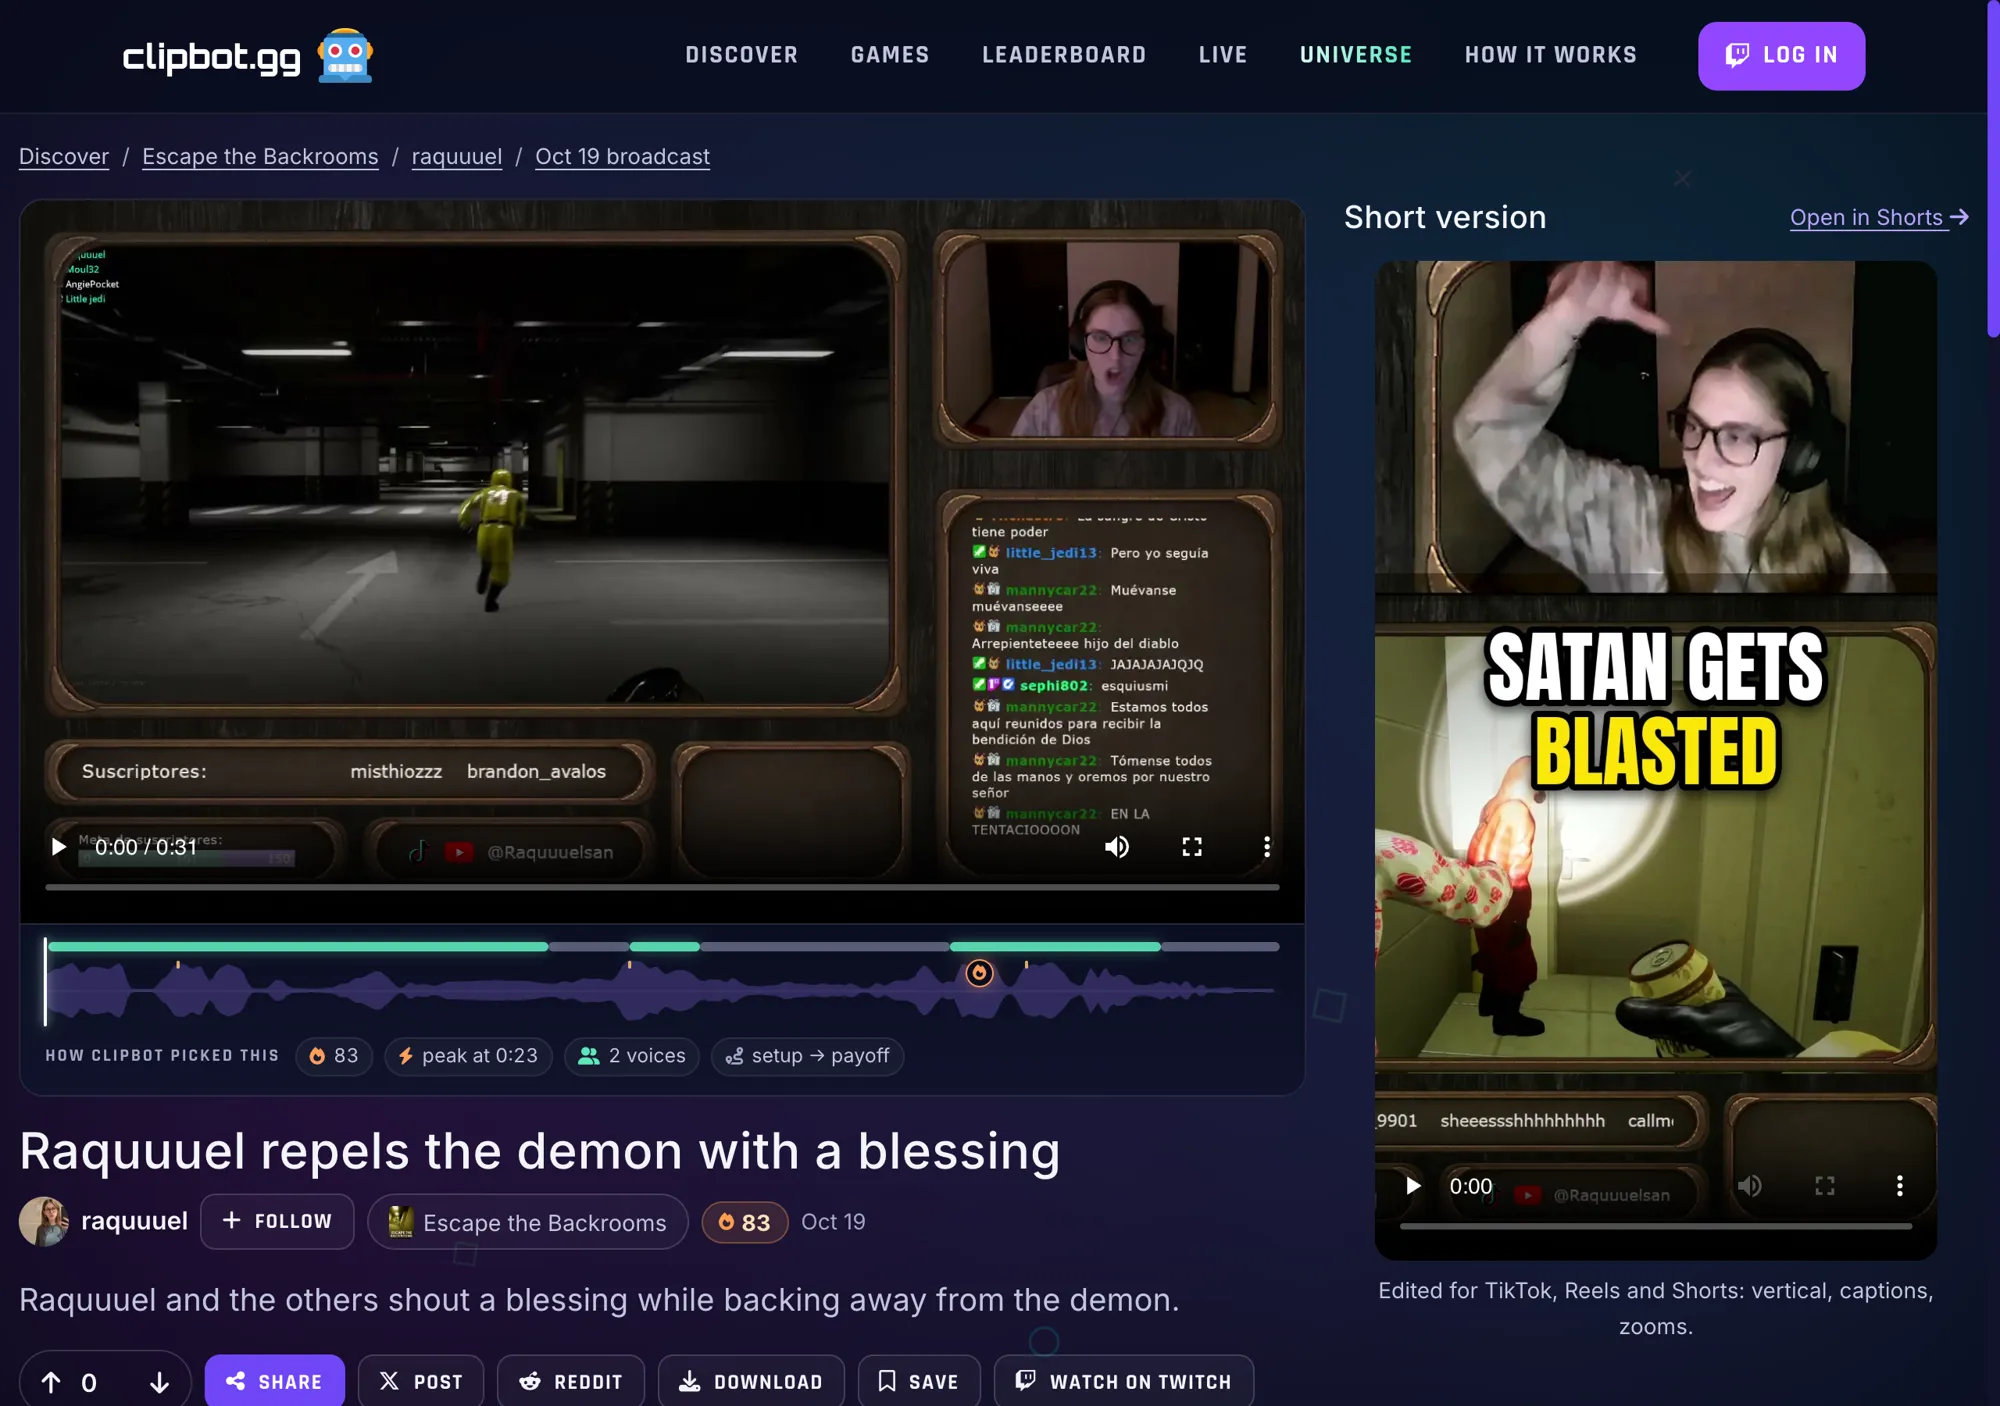Open the Leaderboard nav item
2000x1406 pixels.
pos(1064,55)
